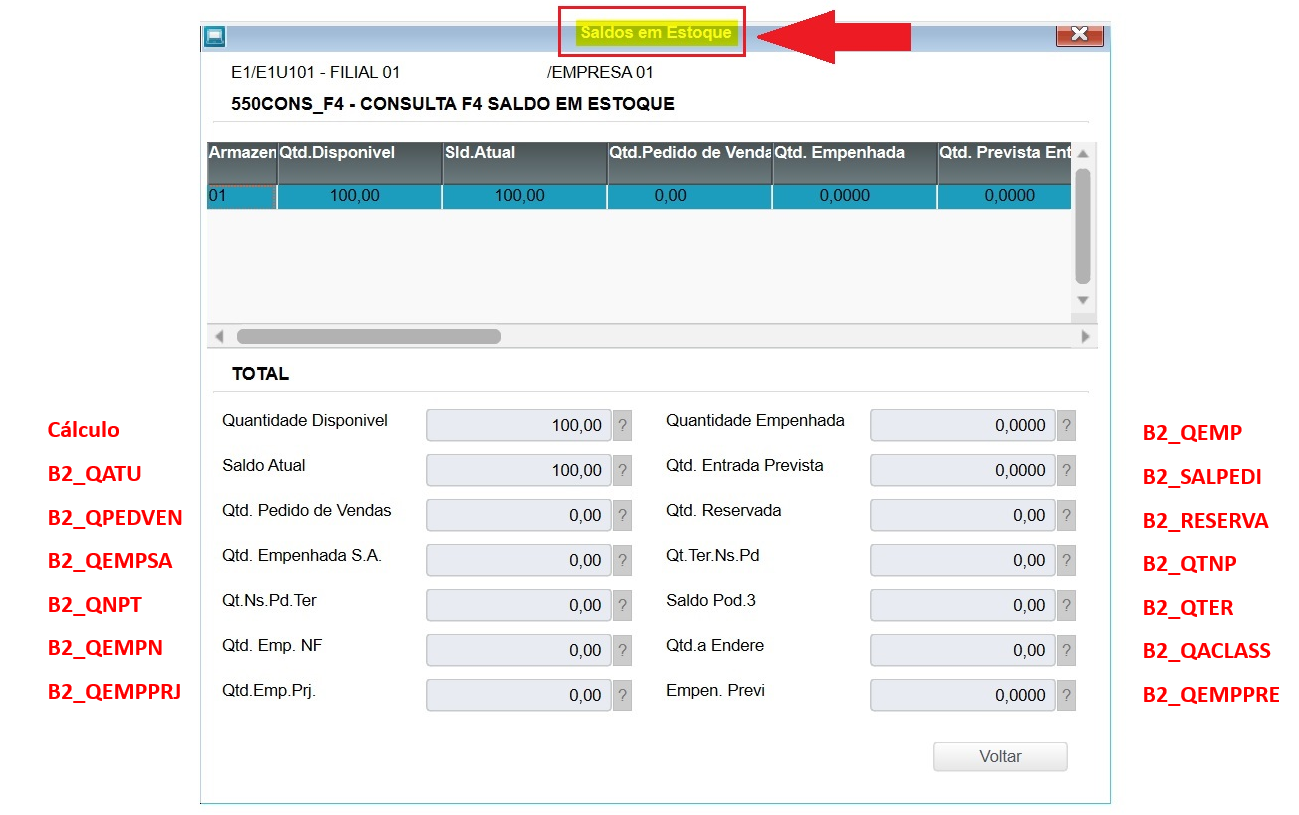Click the grid's vertical scrollbar down arrow
1299x815 pixels.
coord(1083,300)
